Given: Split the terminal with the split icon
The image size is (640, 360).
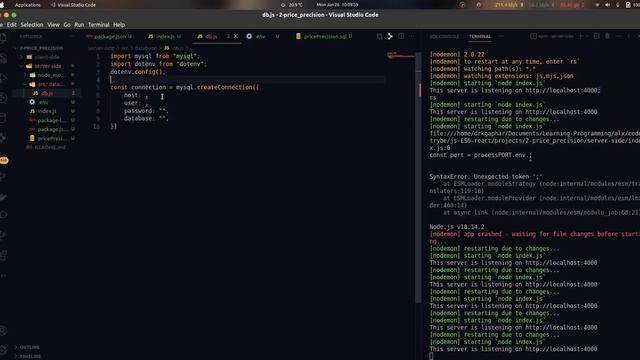Looking at the screenshot, I should point(596,36).
